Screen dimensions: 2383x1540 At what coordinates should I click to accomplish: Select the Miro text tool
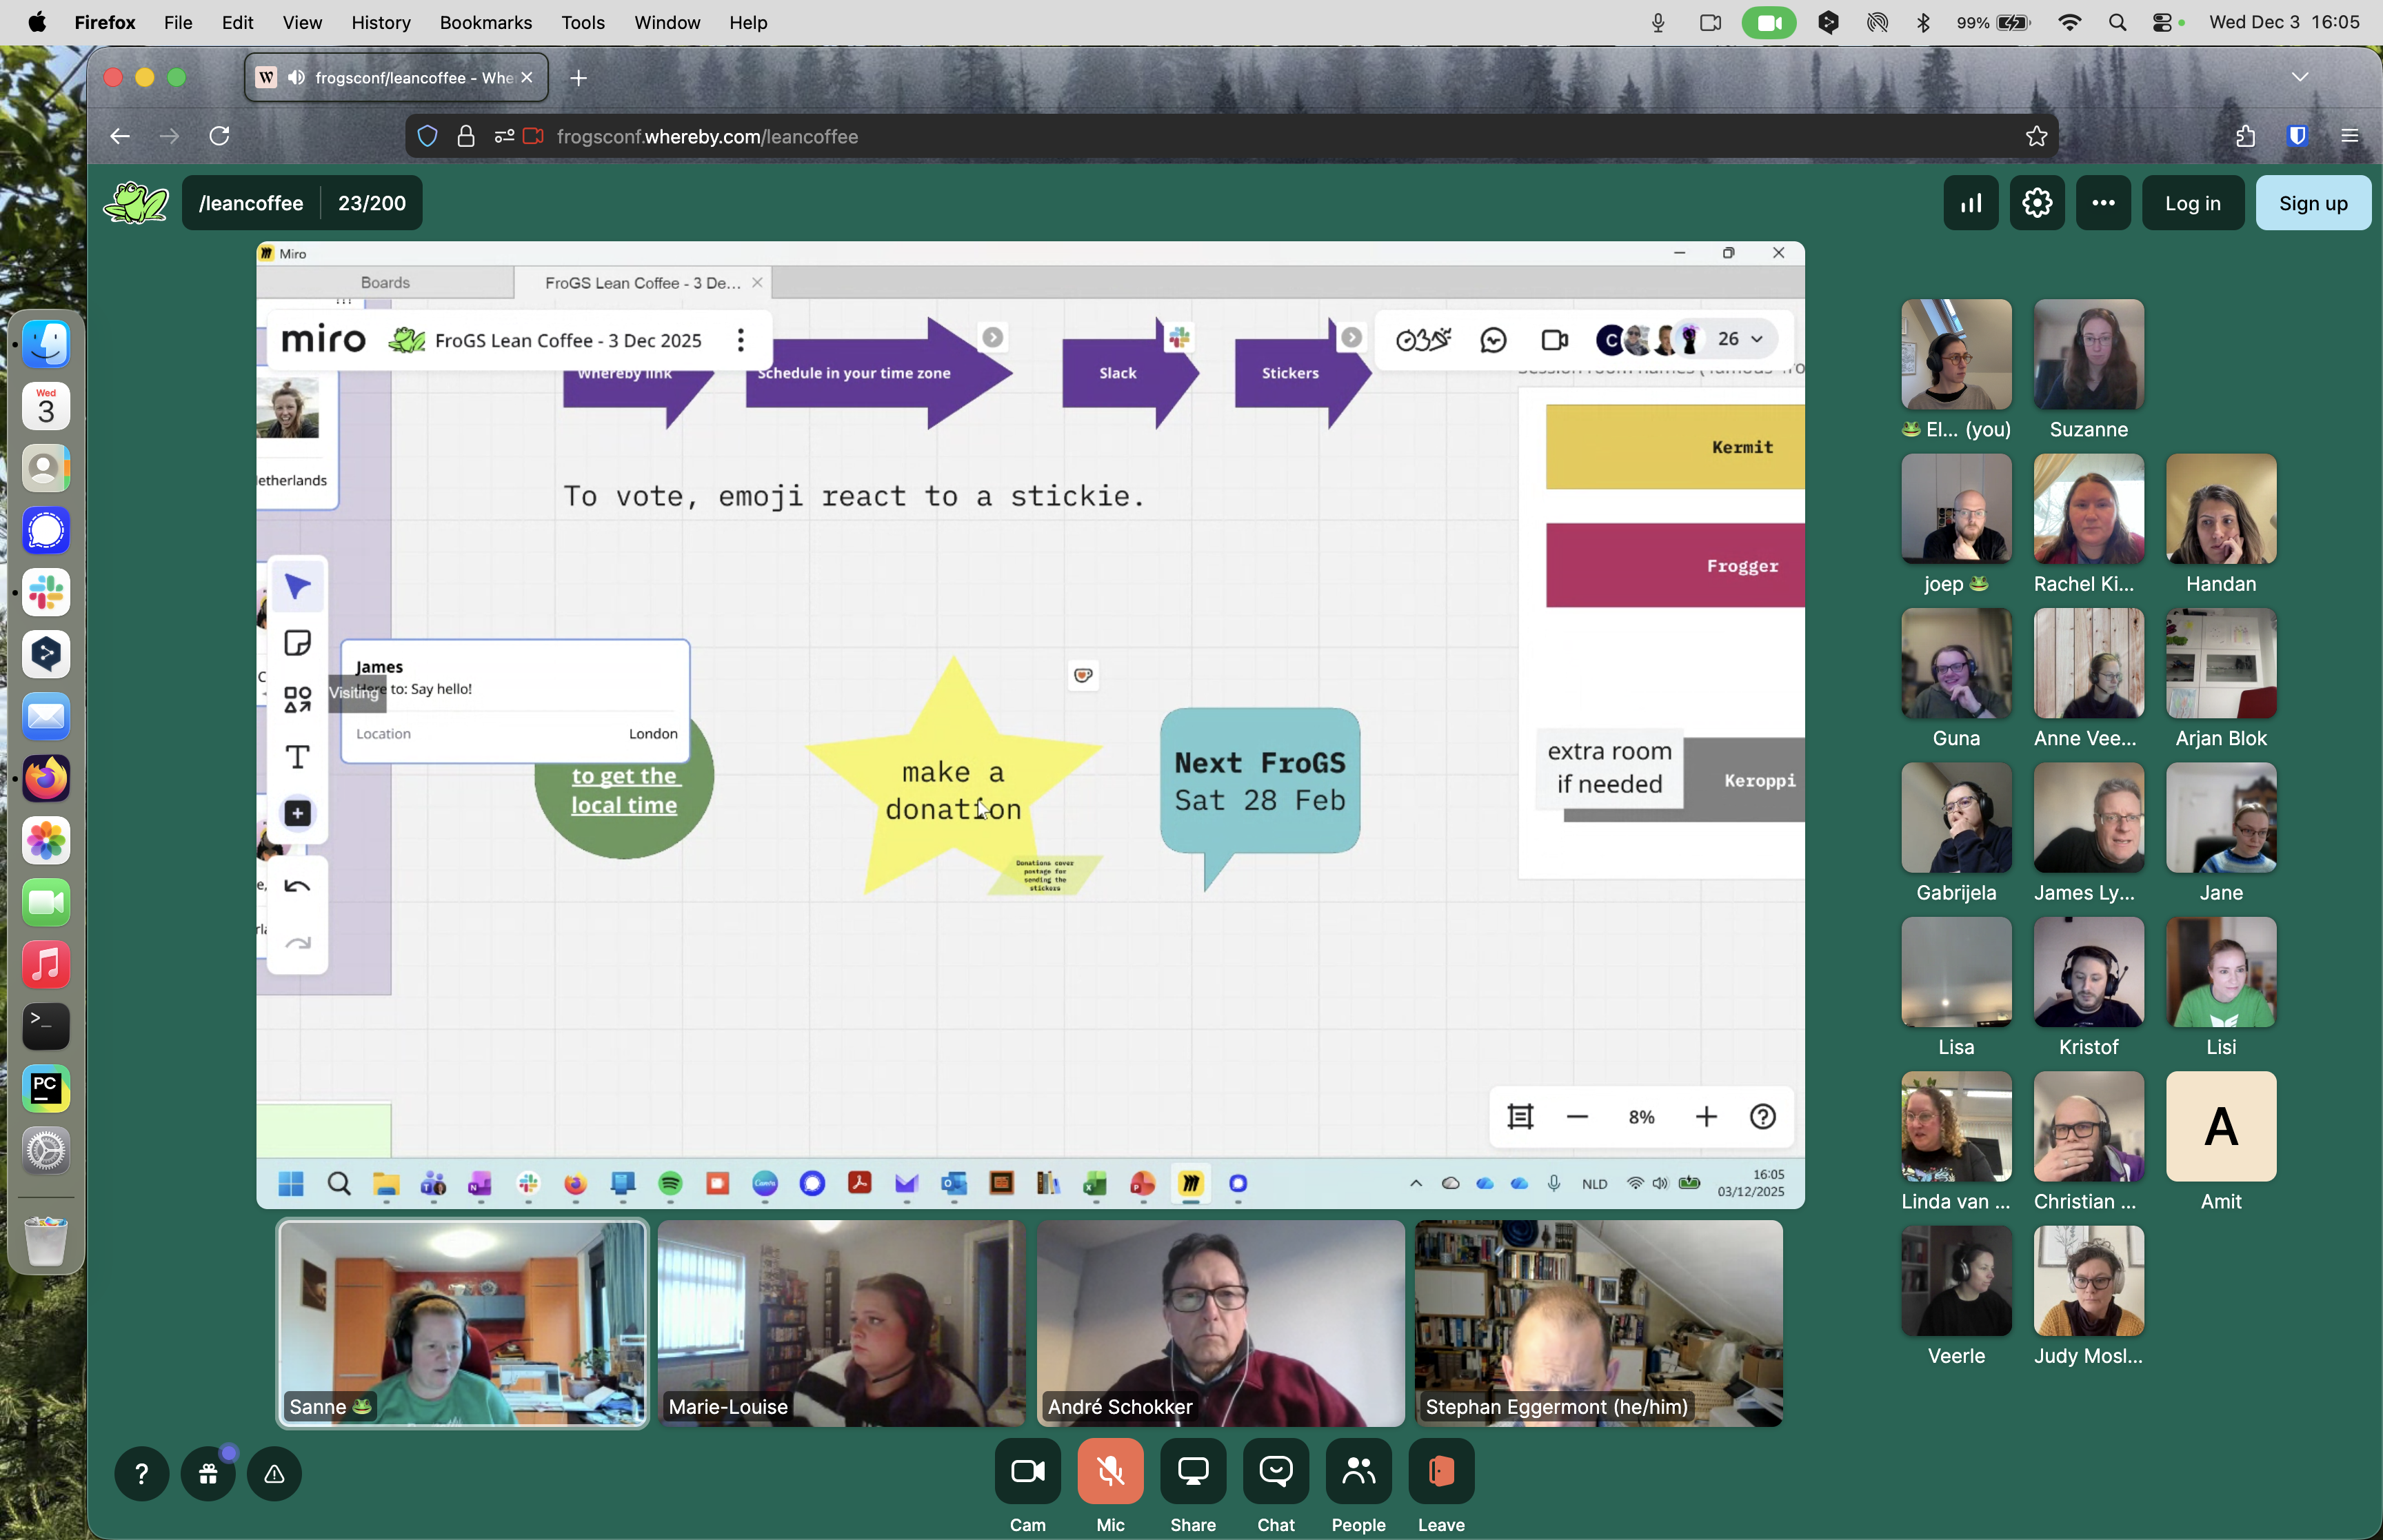tap(297, 757)
